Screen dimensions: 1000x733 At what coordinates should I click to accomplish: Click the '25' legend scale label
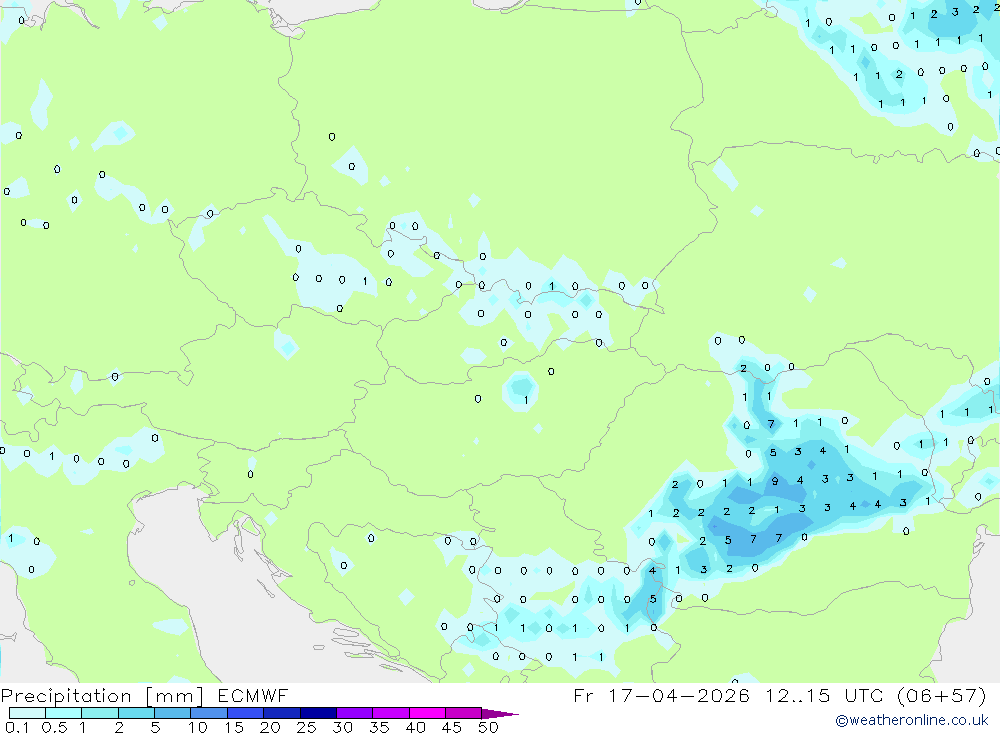[x=307, y=727]
